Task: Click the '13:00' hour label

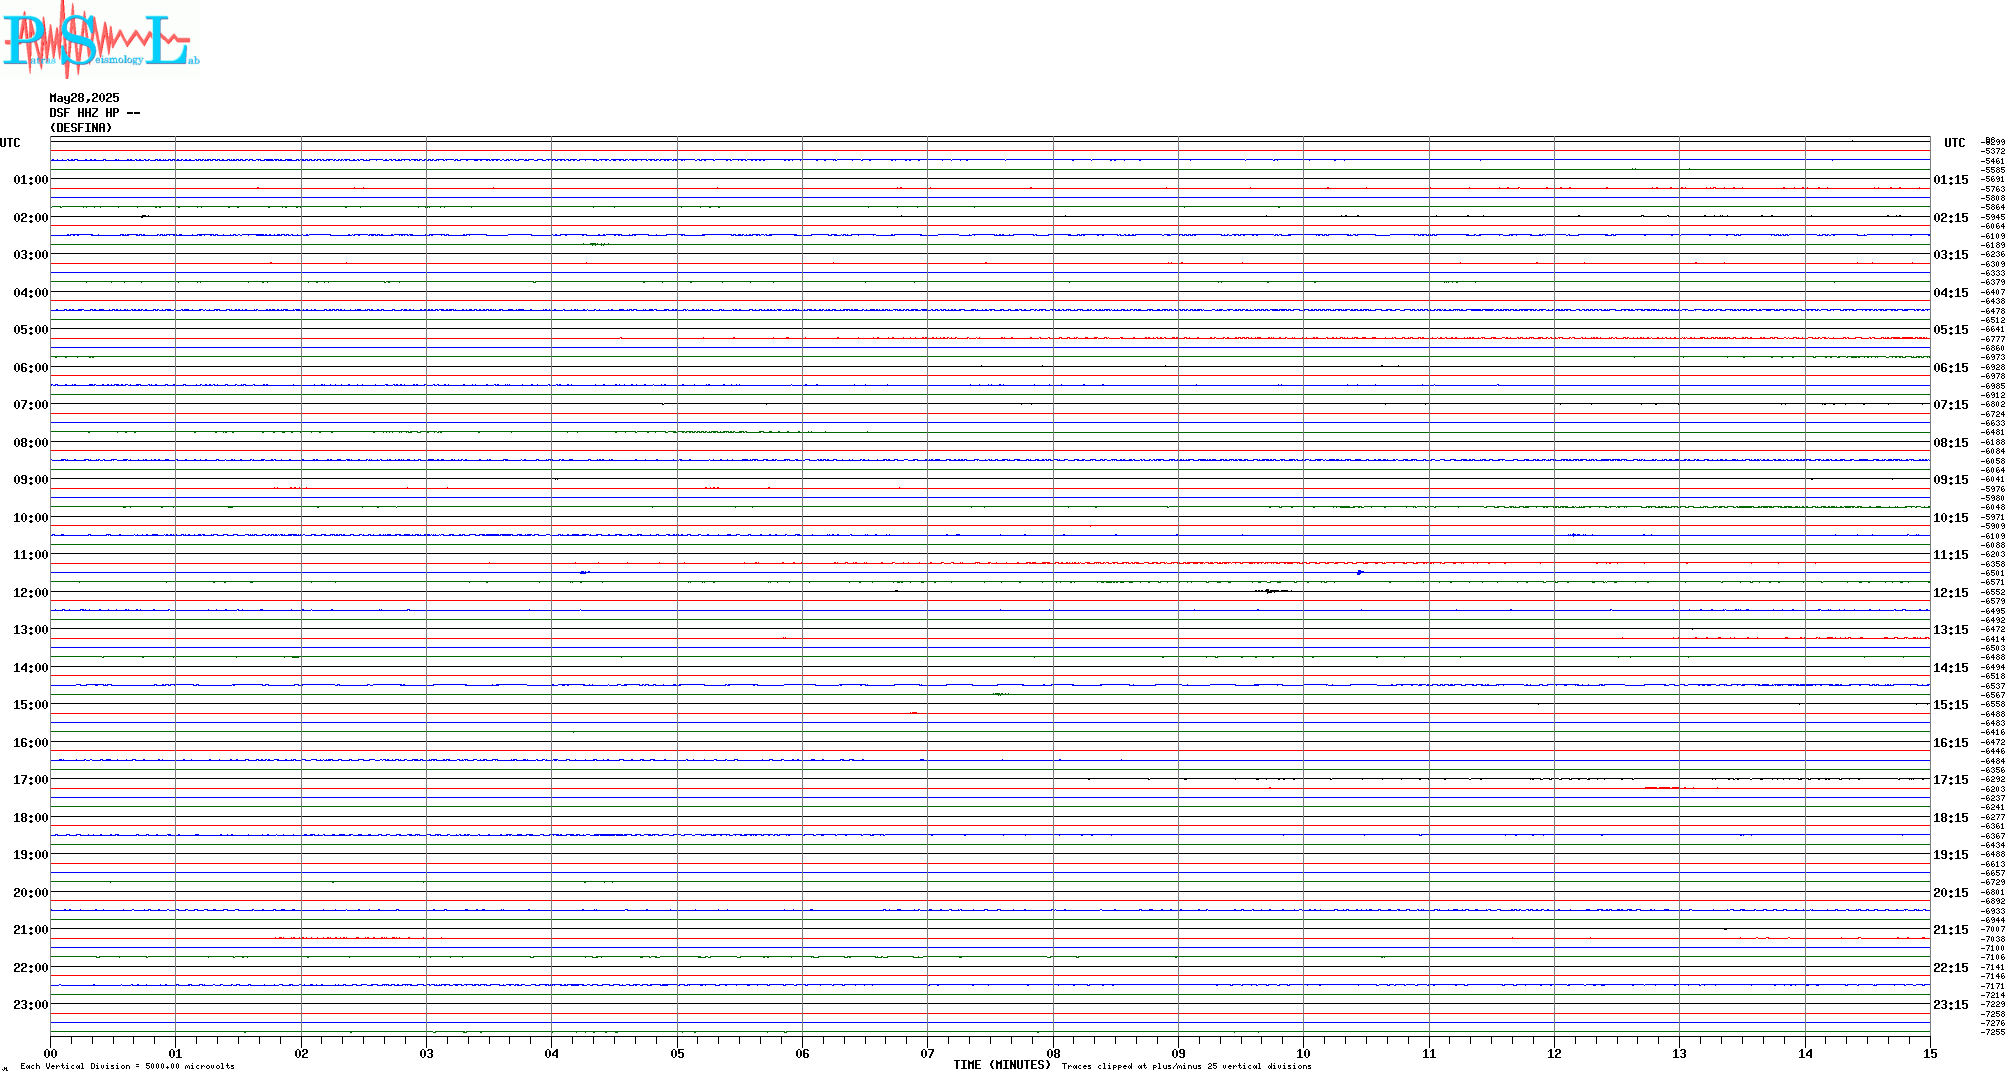Action: pos(31,630)
